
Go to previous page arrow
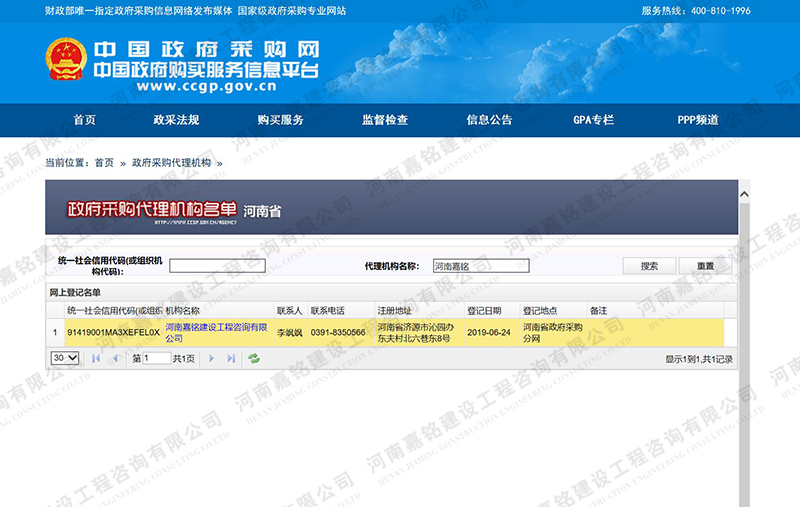(115, 359)
